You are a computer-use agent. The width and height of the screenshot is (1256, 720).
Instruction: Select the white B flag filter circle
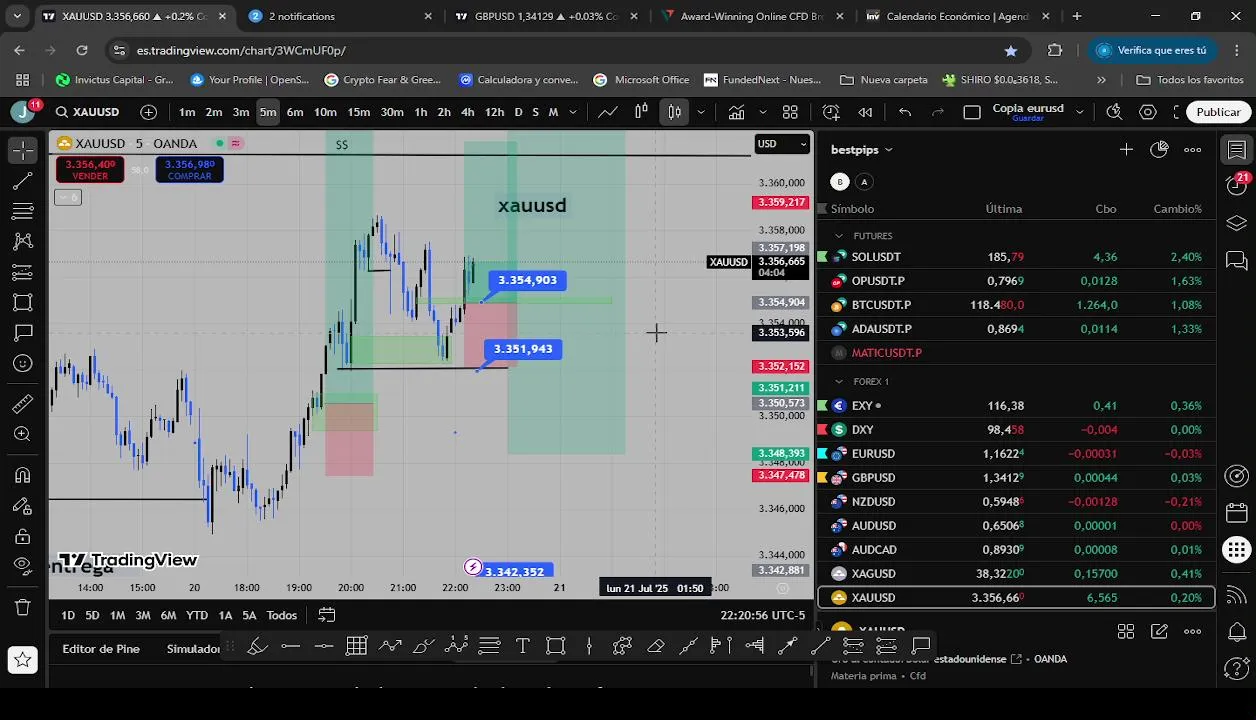pyautogui.click(x=840, y=181)
